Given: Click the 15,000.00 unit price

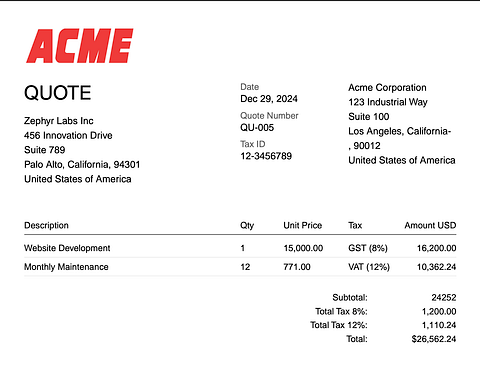Looking at the screenshot, I should point(303,248).
